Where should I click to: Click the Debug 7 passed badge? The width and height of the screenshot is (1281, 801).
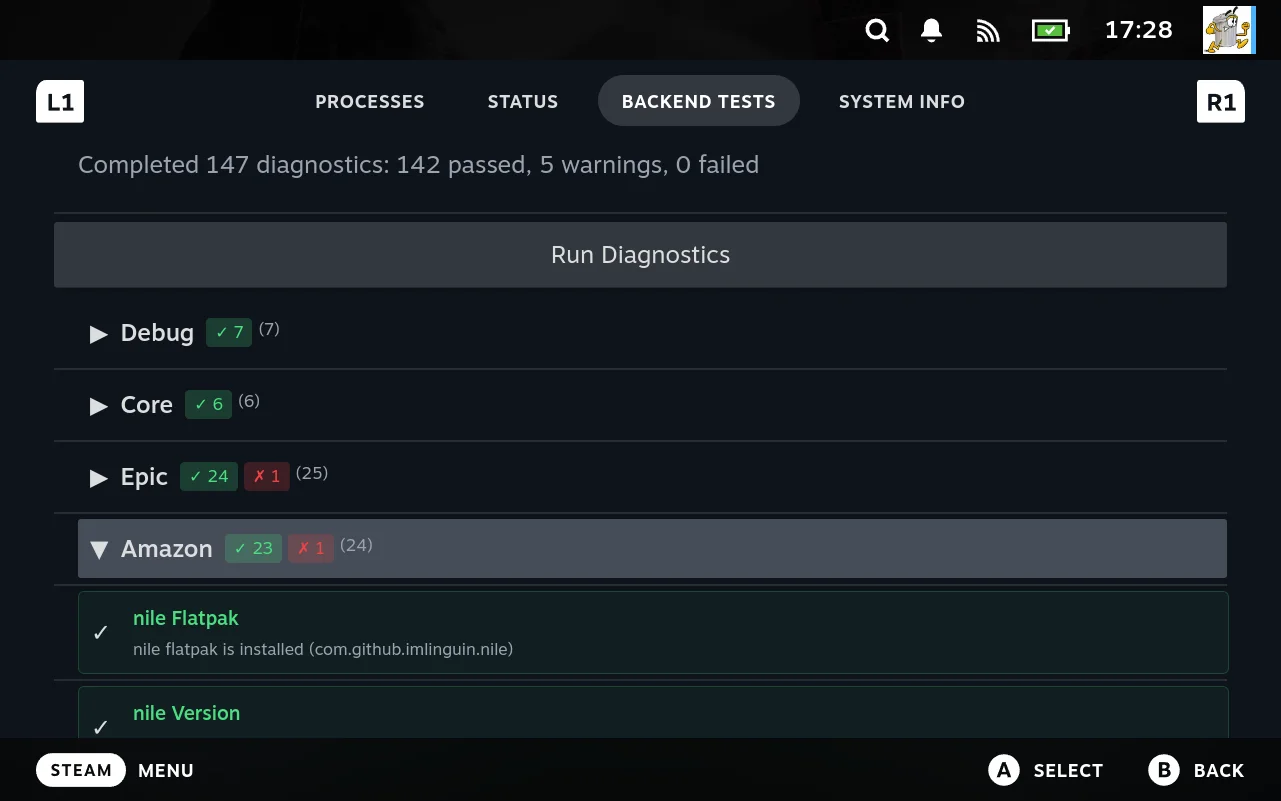tap(229, 332)
